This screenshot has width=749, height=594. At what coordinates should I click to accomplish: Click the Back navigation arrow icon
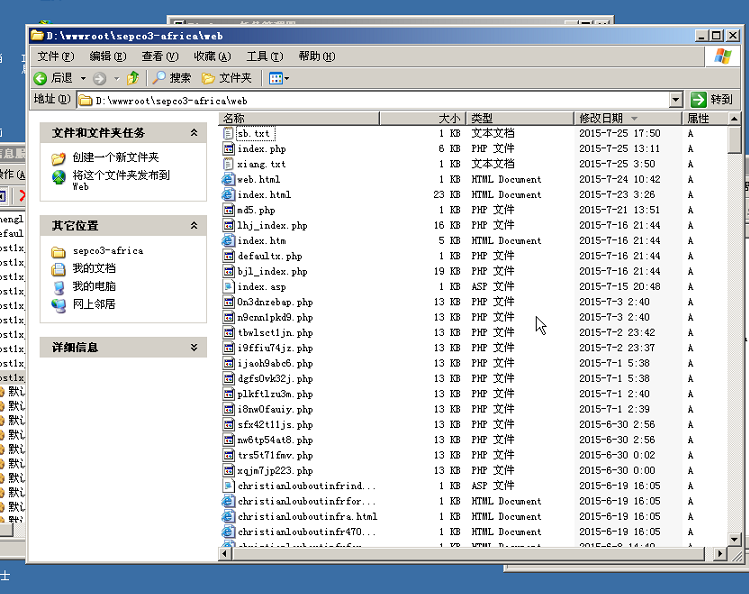[x=40, y=78]
